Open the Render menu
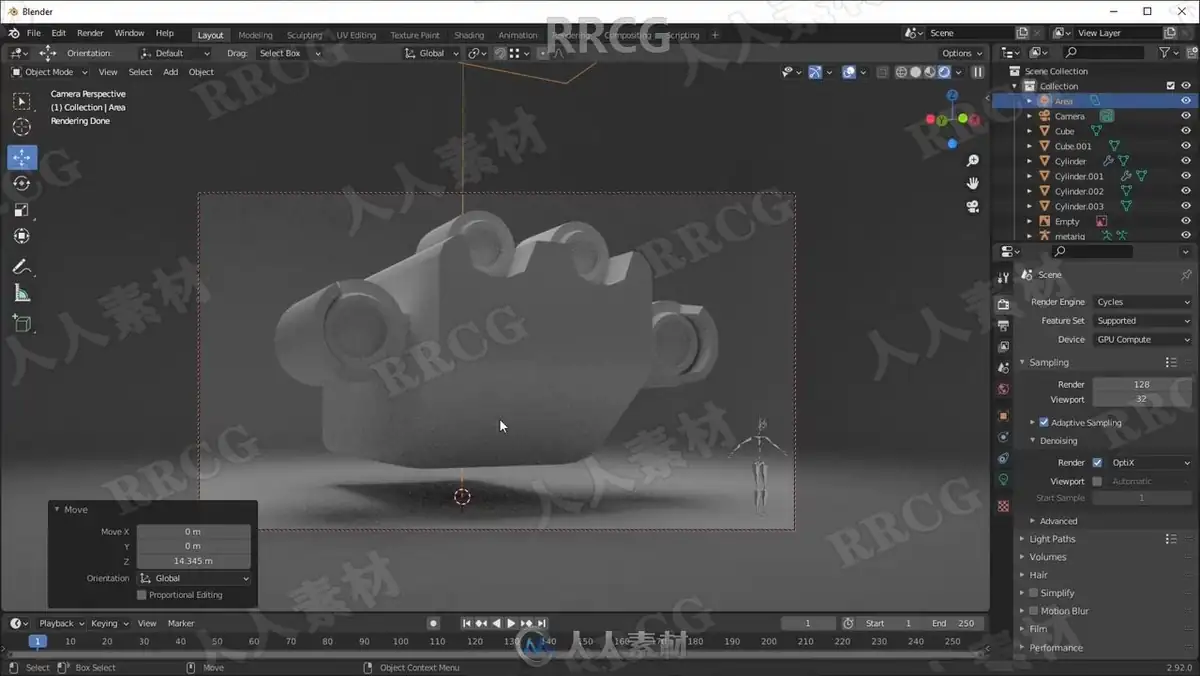Image resolution: width=1200 pixels, height=676 pixels. pos(90,33)
